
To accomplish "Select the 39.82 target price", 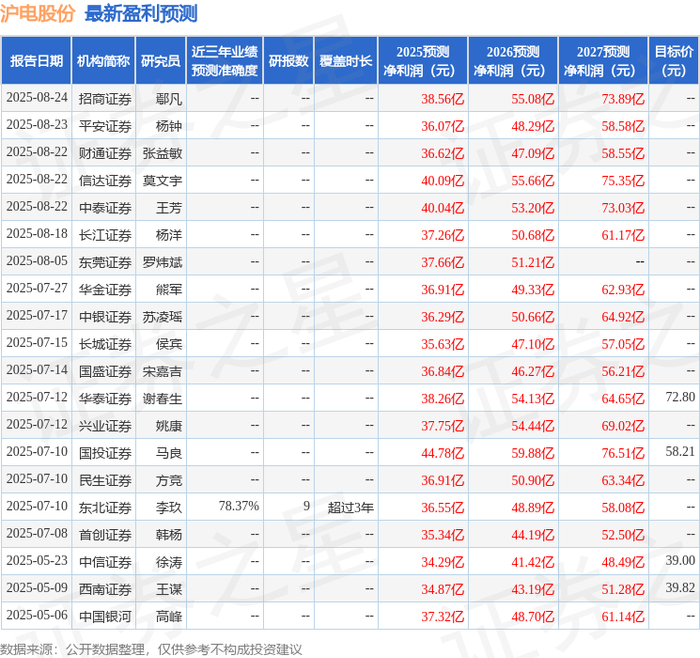I will pos(680,588).
